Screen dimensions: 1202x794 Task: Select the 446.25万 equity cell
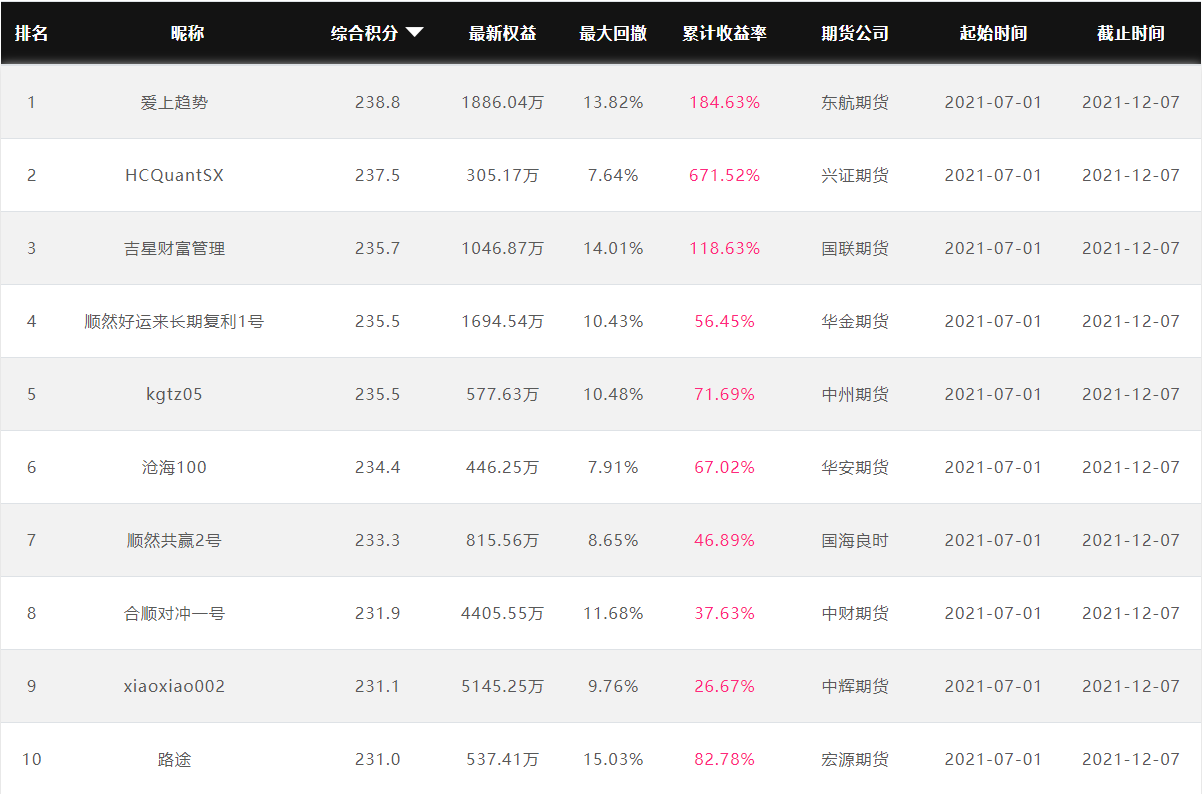pos(502,467)
